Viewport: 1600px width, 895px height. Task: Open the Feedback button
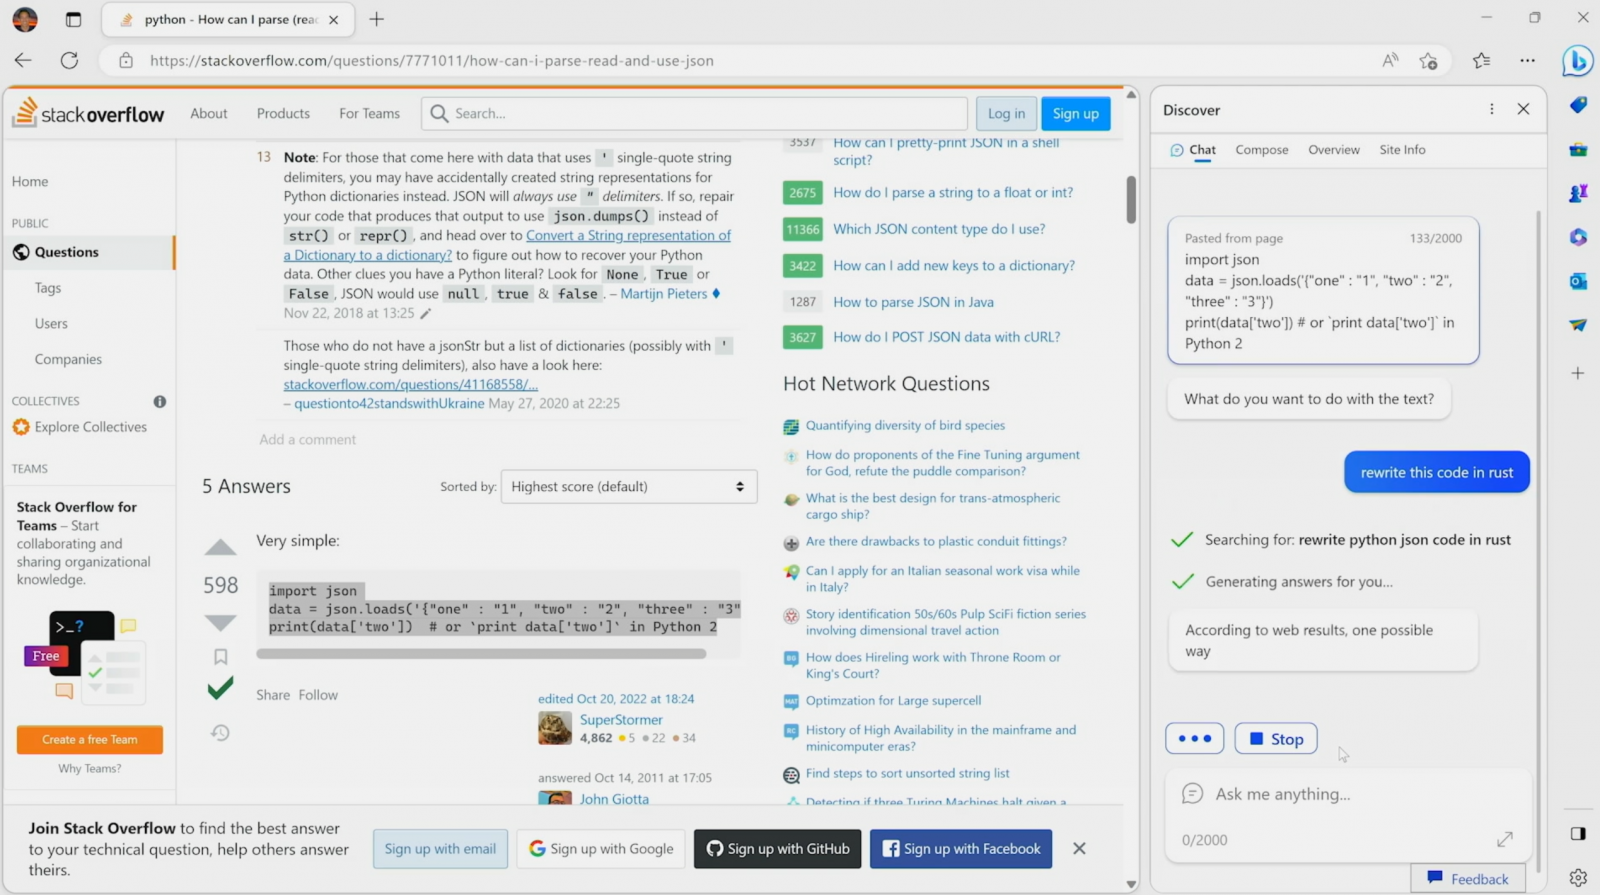tap(1468, 878)
